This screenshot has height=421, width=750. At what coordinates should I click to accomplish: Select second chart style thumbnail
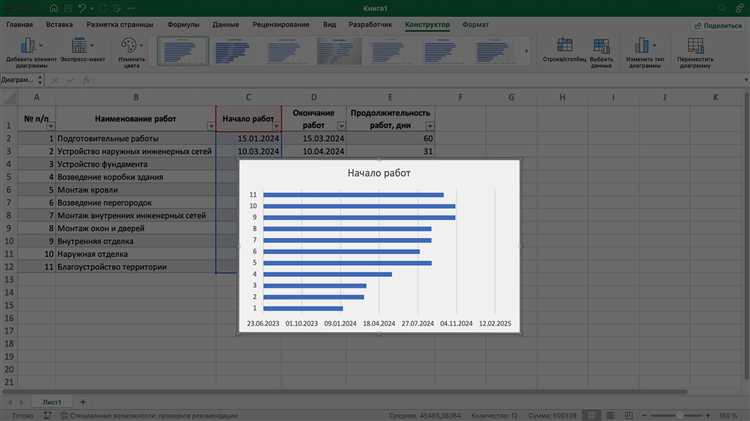coord(232,51)
